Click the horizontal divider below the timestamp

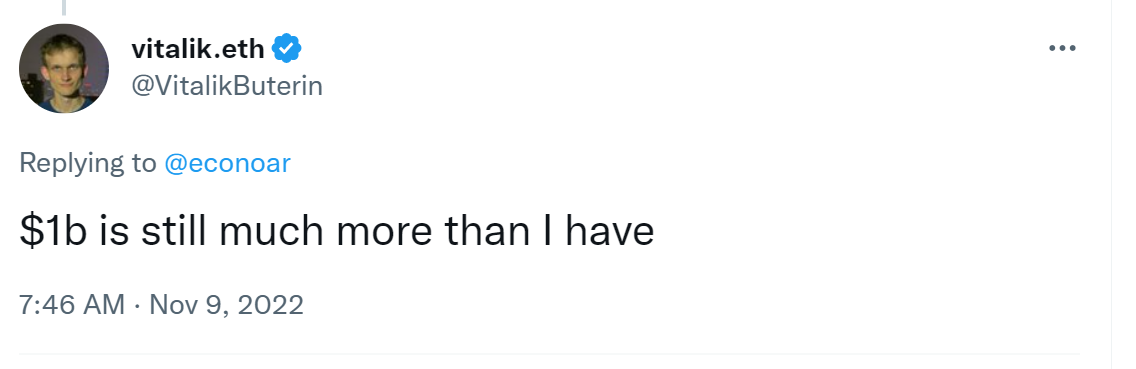point(549,355)
